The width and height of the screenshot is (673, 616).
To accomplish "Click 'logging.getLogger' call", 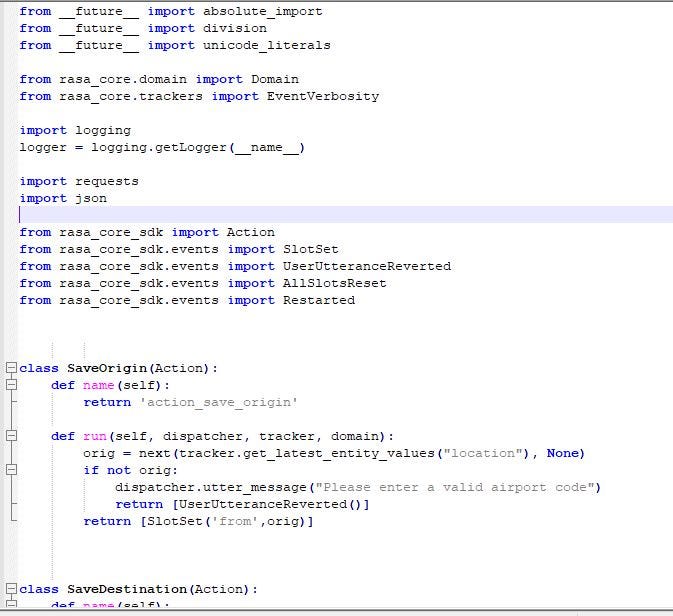I will 159,148.
